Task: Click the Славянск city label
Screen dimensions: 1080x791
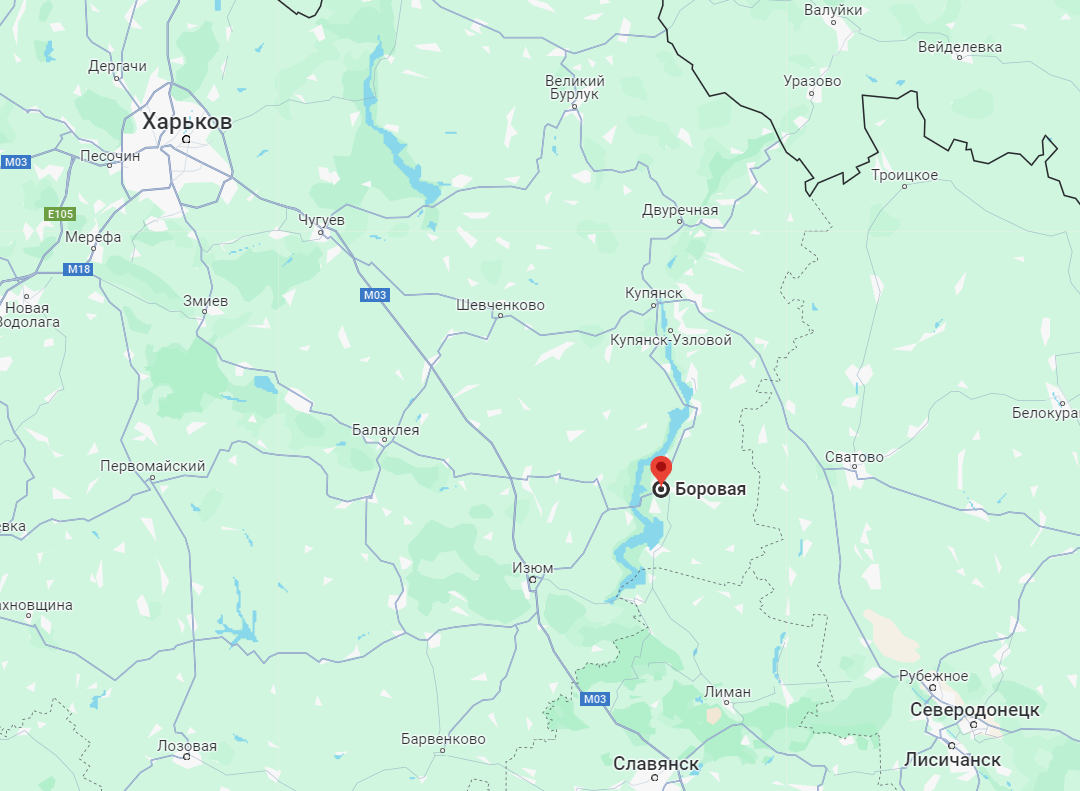Action: (656, 763)
